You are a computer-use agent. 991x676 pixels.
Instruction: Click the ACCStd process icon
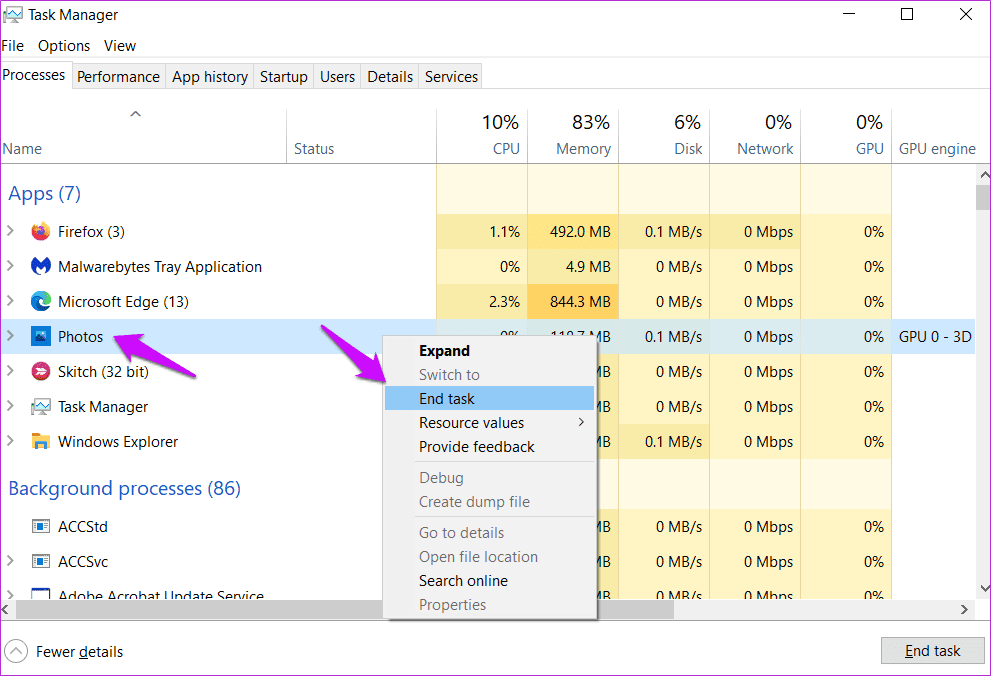pos(41,526)
